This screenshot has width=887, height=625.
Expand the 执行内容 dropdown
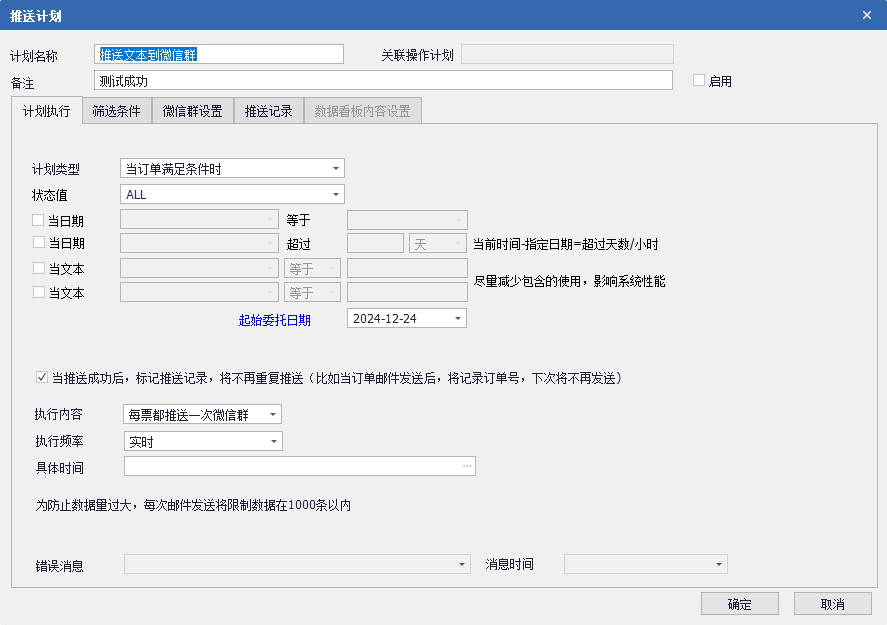click(x=273, y=415)
